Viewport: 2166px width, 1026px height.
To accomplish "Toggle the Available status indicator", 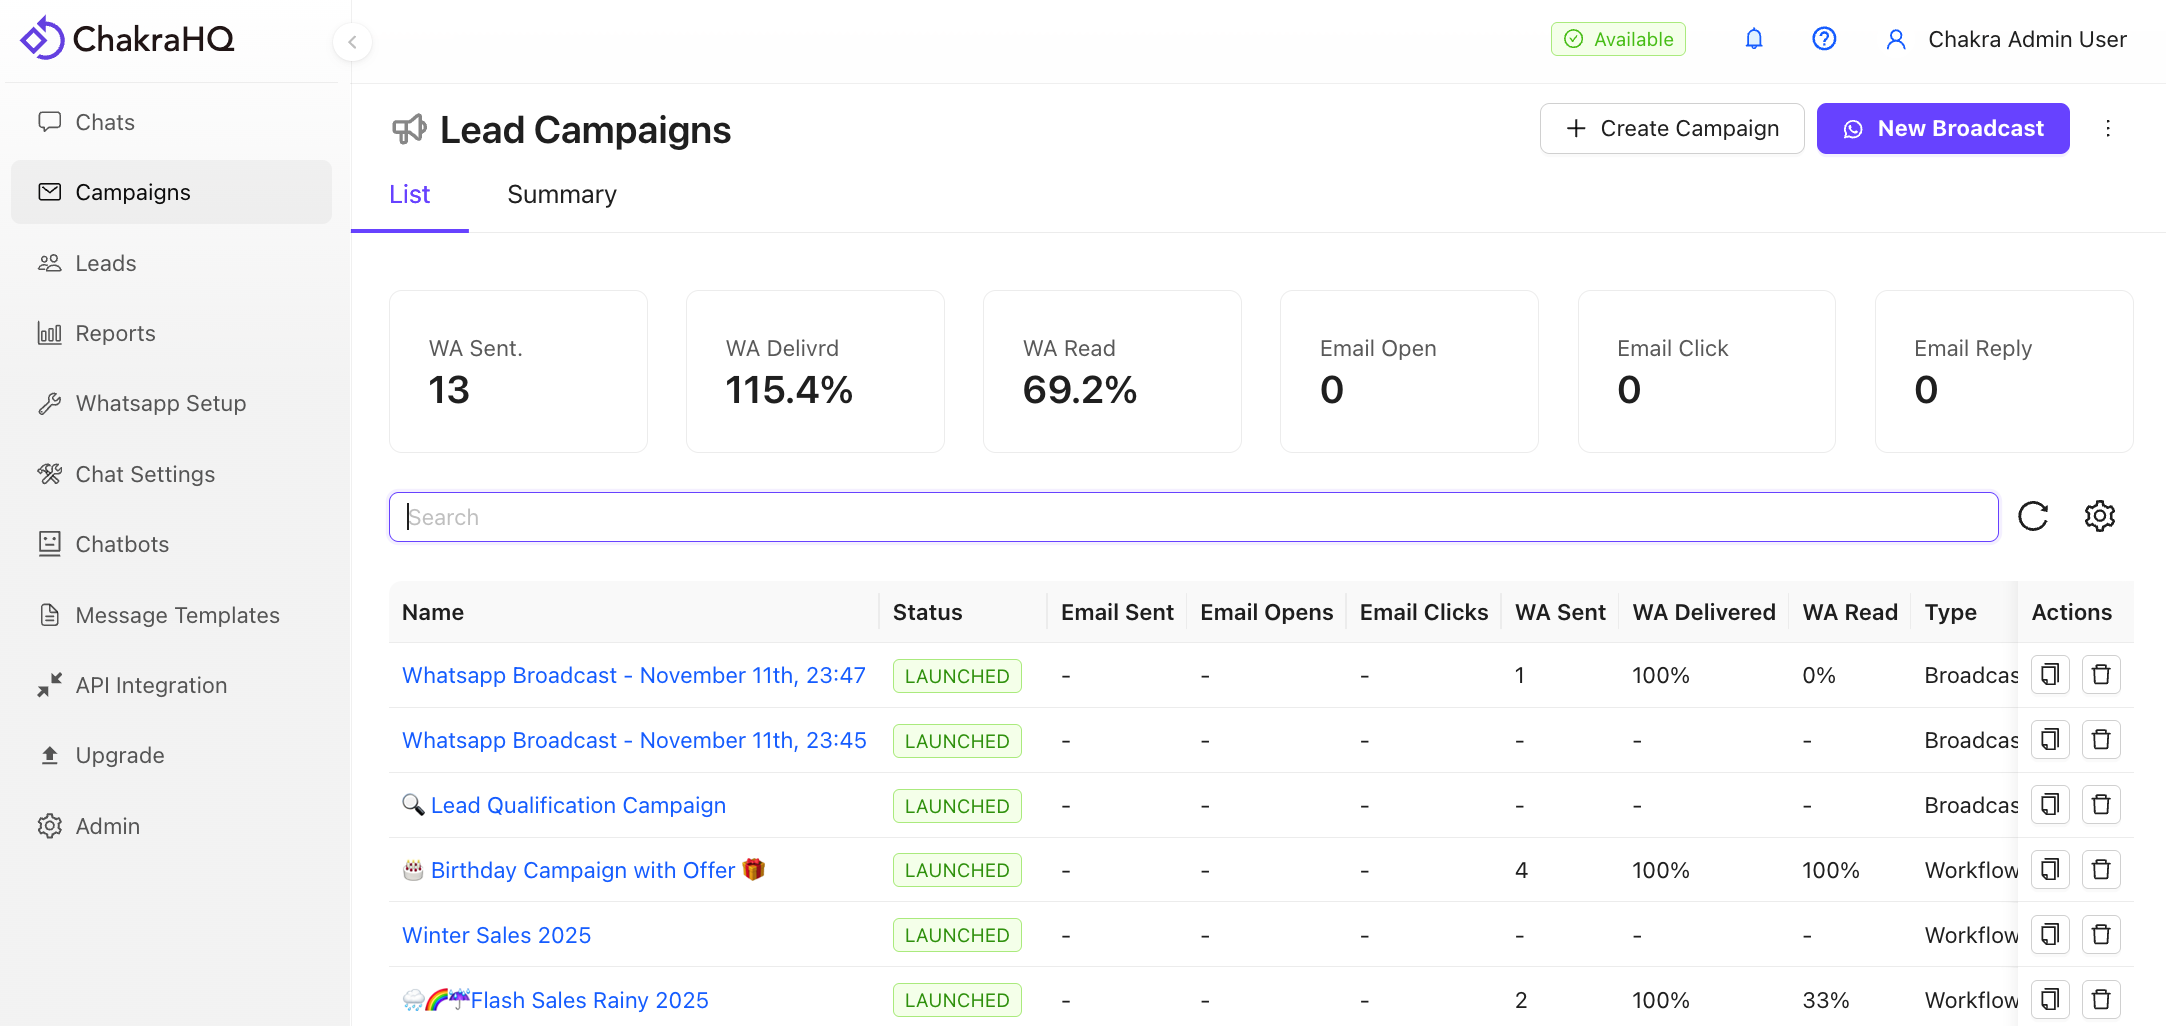I will (1617, 38).
